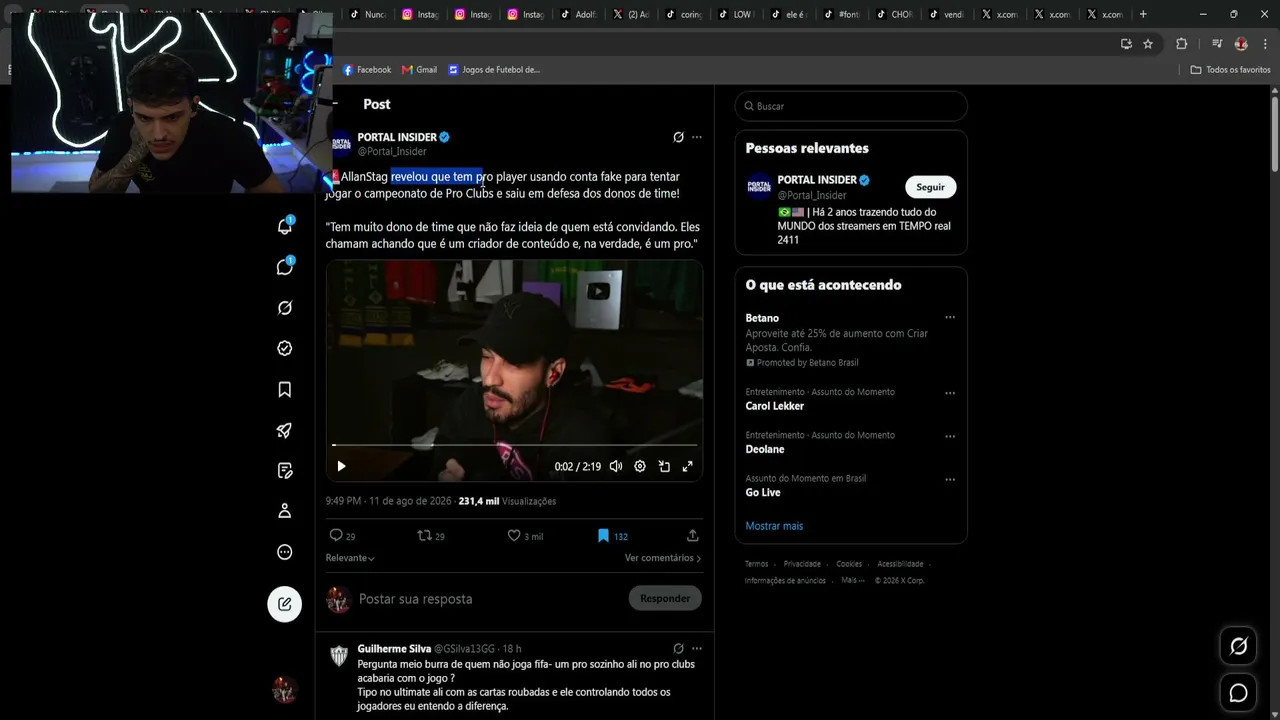Image resolution: width=1280 pixels, height=720 pixels.
Task: Expand video to fullscreen
Action: (x=688, y=466)
